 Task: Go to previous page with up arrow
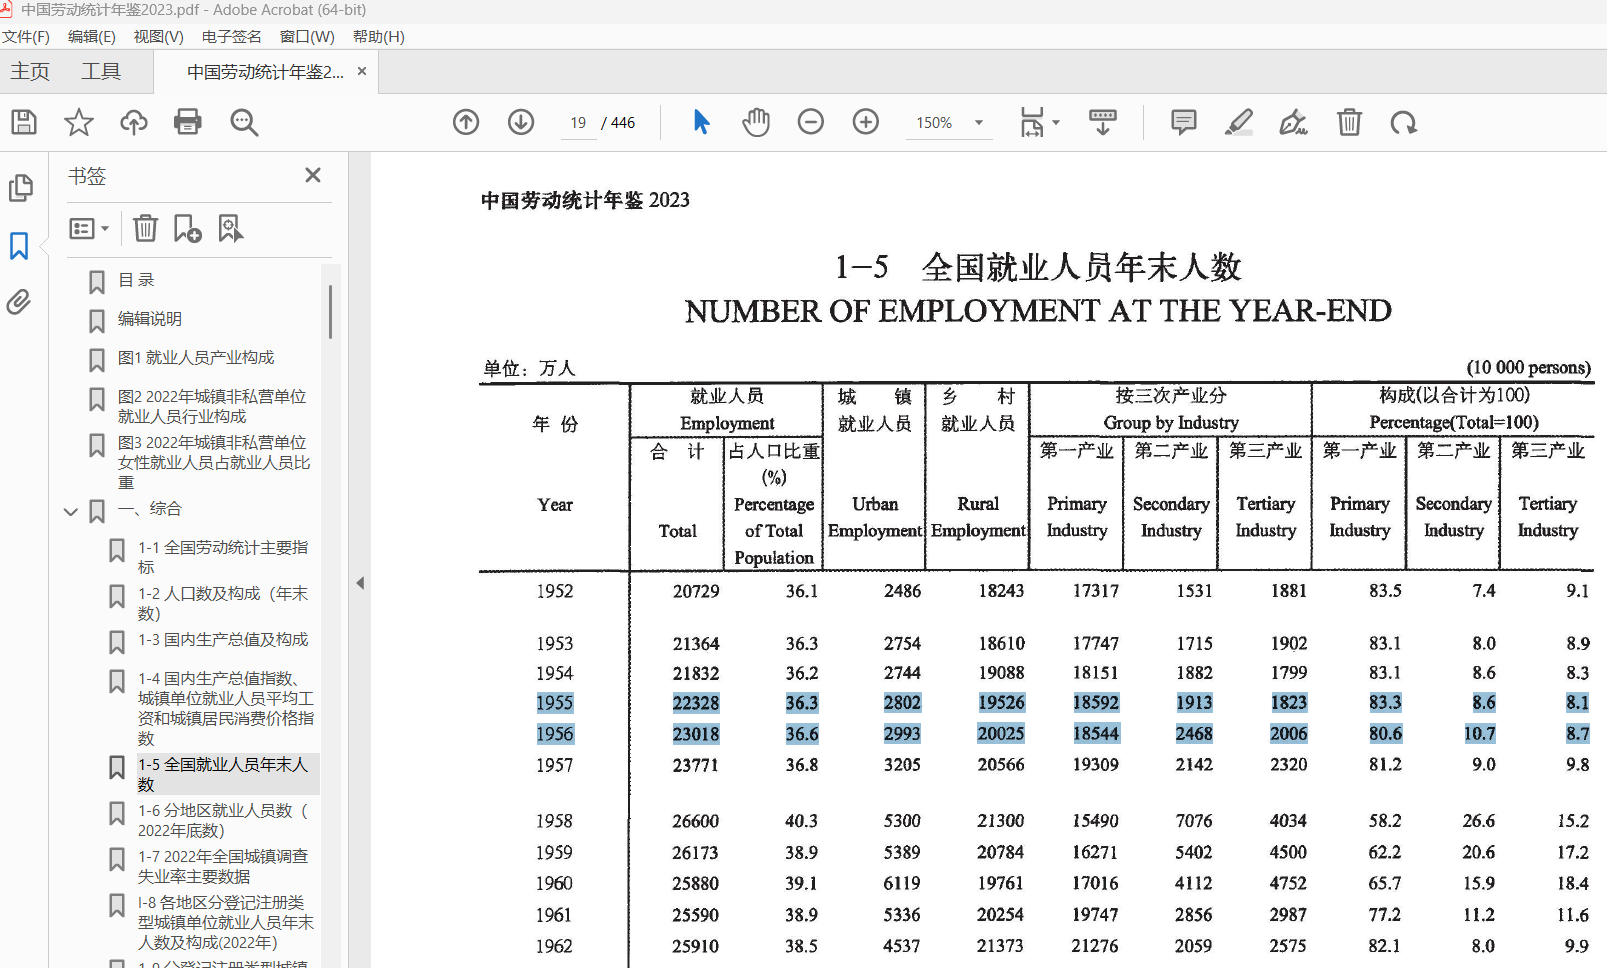click(466, 123)
